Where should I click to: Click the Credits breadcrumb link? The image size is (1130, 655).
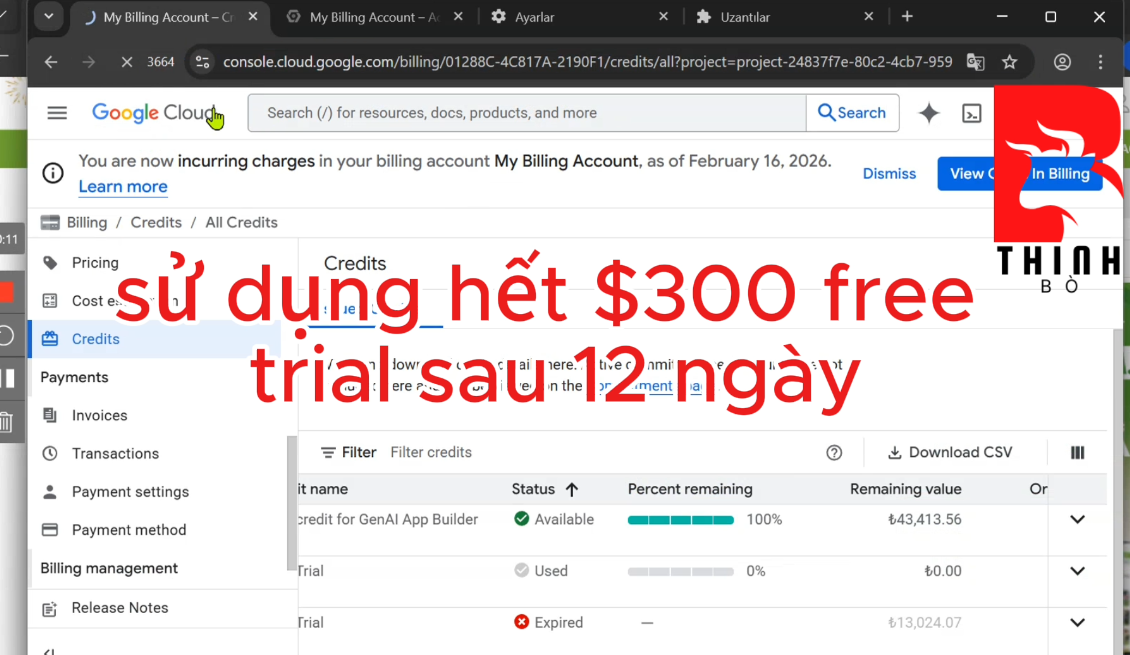coord(156,223)
